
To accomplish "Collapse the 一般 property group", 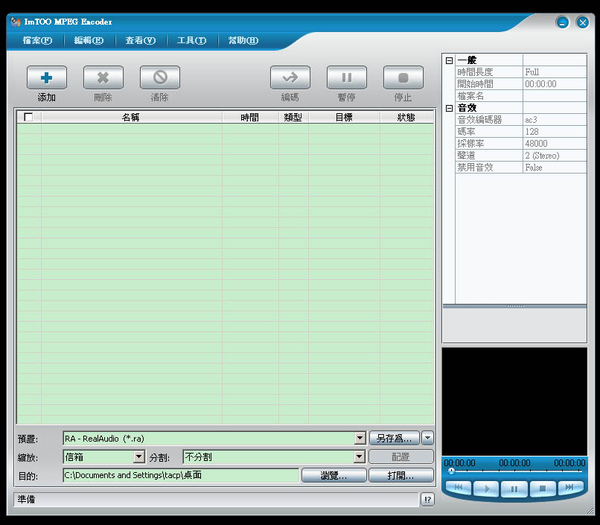I will click(449, 61).
